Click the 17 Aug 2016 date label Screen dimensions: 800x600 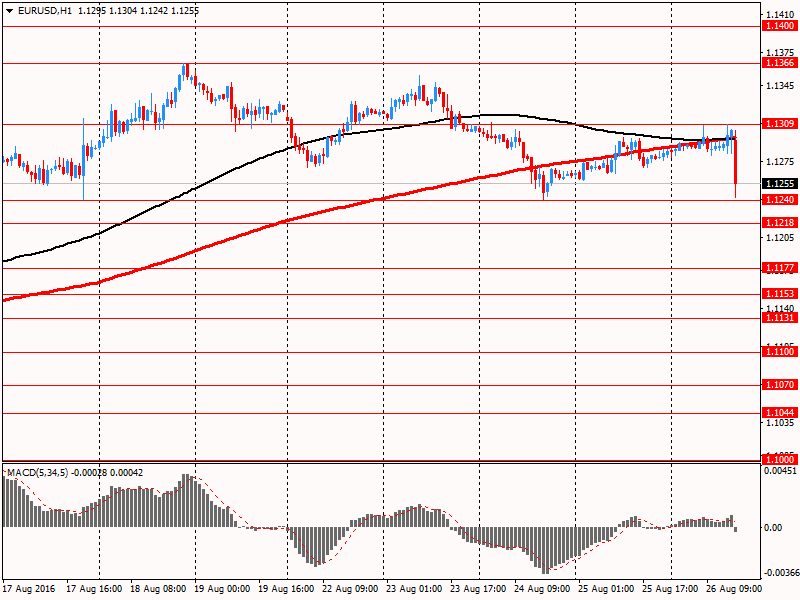point(29,589)
